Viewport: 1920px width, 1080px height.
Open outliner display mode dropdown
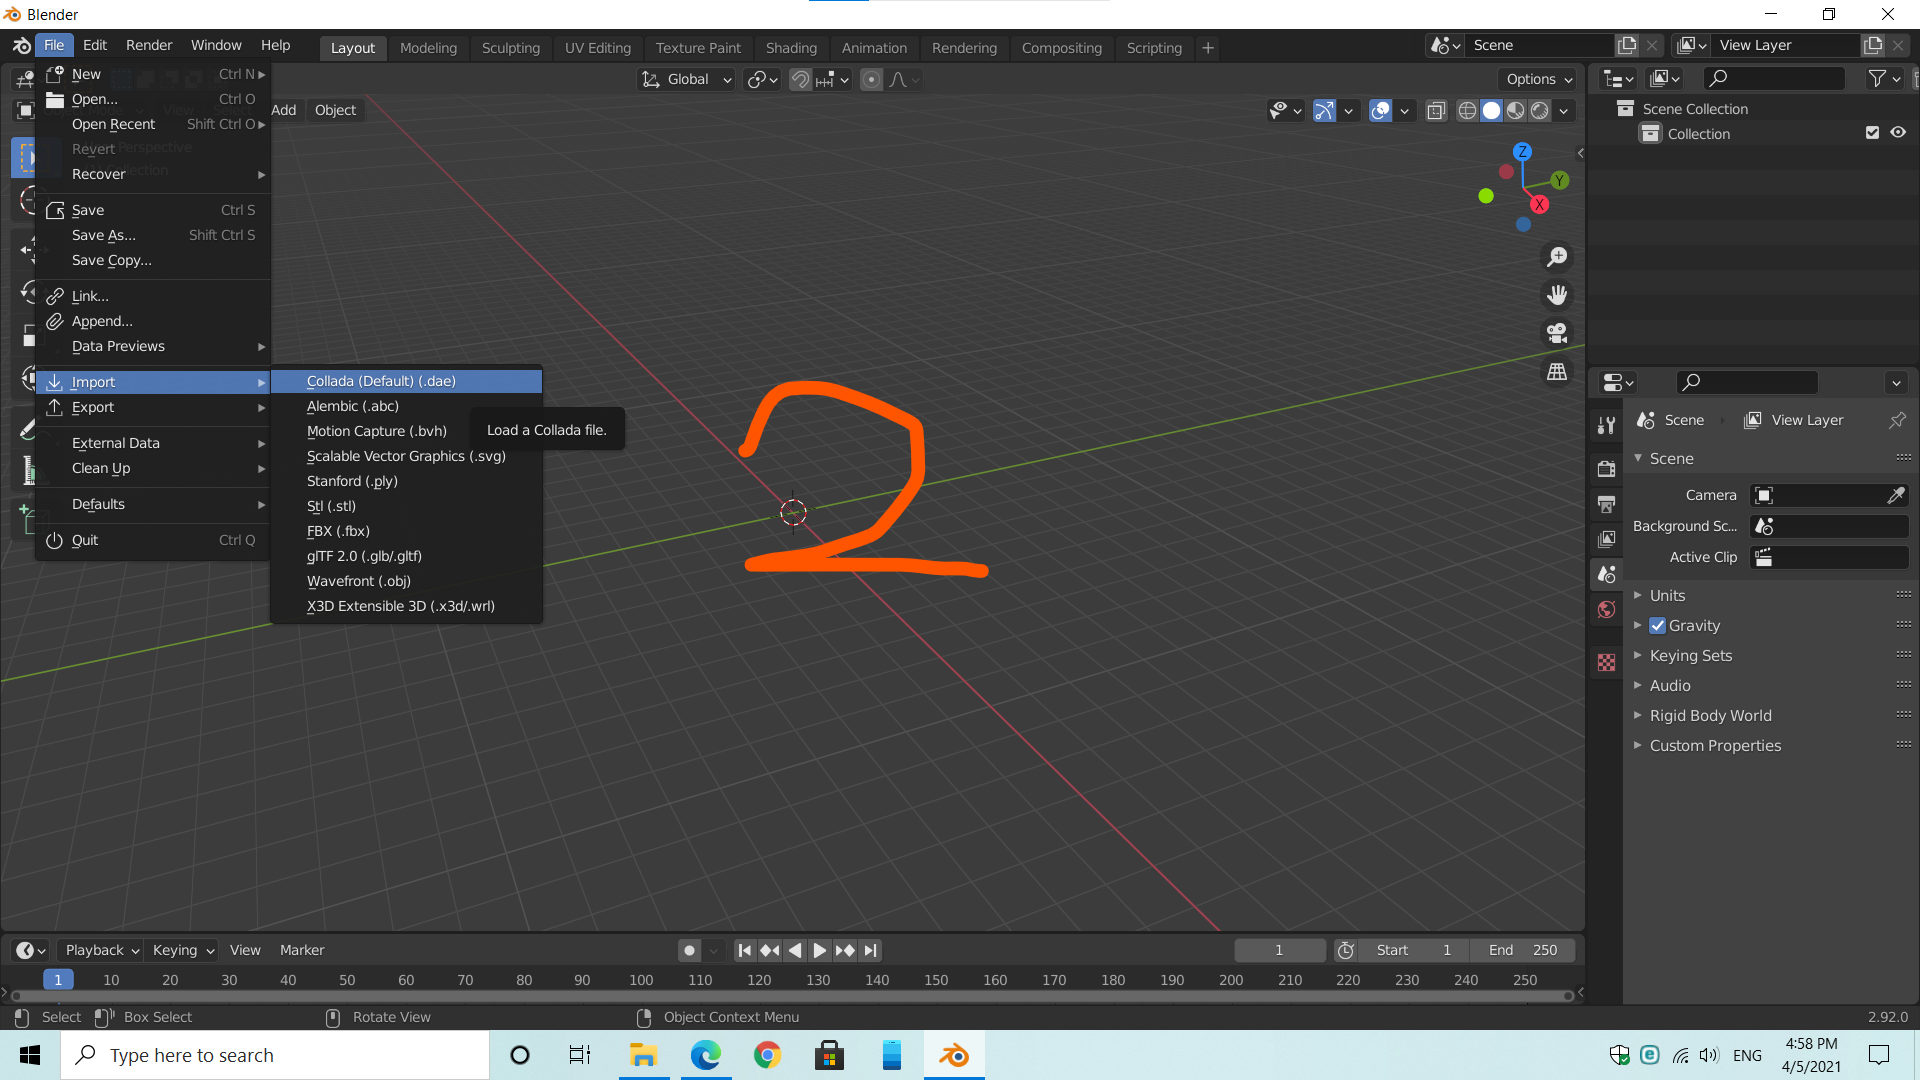1618,78
